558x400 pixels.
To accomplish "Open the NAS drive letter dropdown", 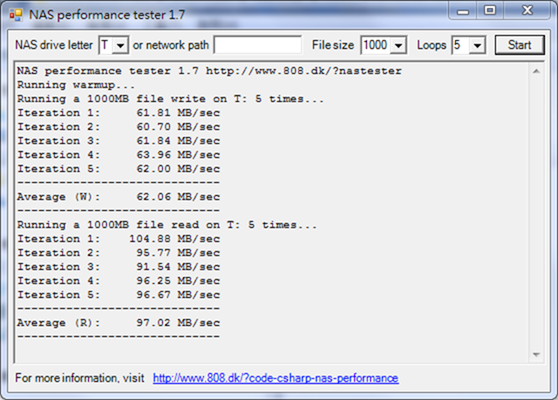I will [121, 46].
